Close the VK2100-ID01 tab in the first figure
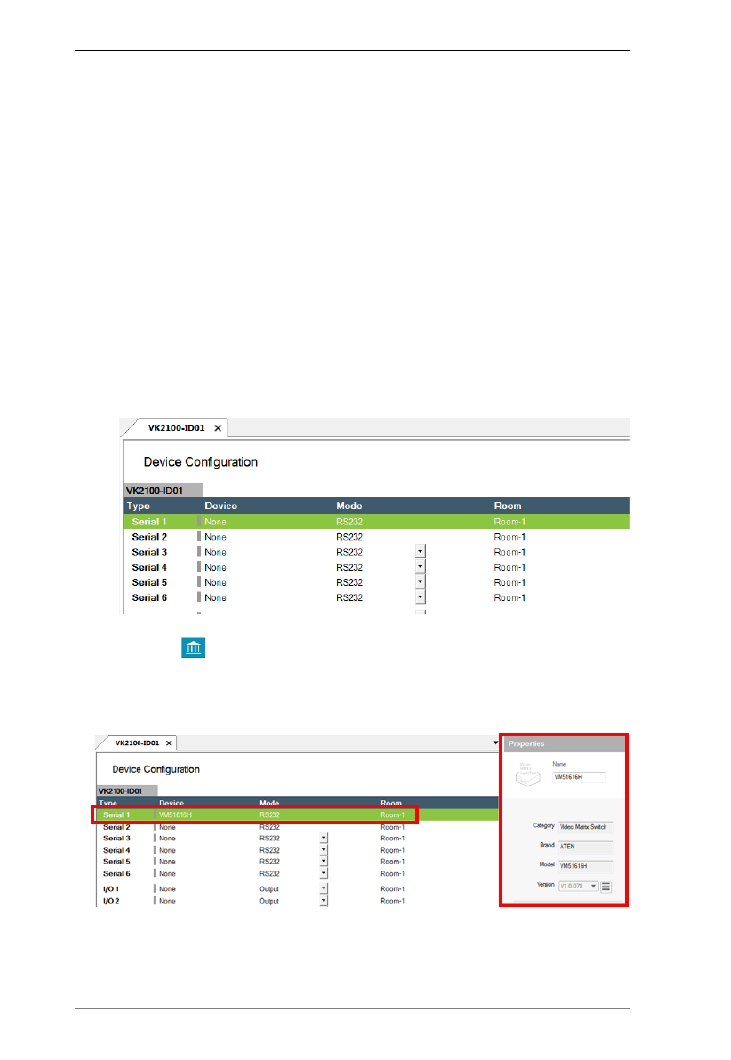Viewport: 731px width, 1060px height. pos(218,428)
